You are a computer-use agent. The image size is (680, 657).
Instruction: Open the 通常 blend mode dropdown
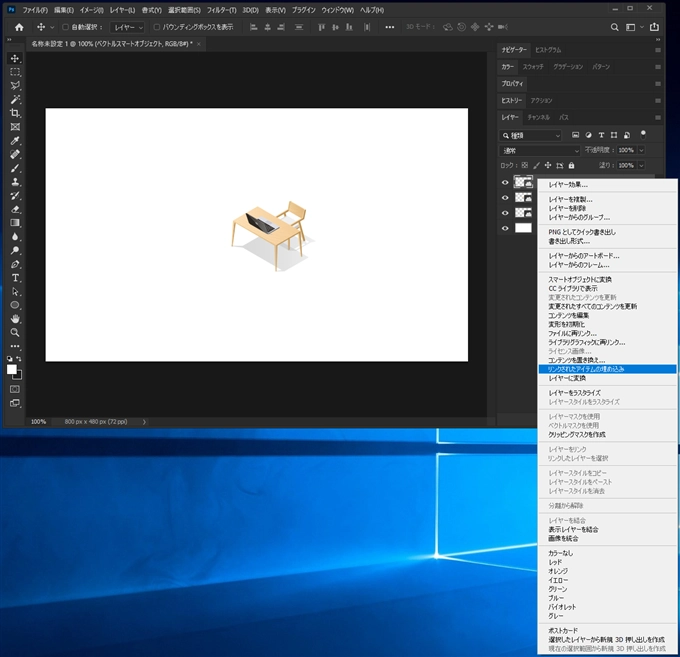coord(540,150)
